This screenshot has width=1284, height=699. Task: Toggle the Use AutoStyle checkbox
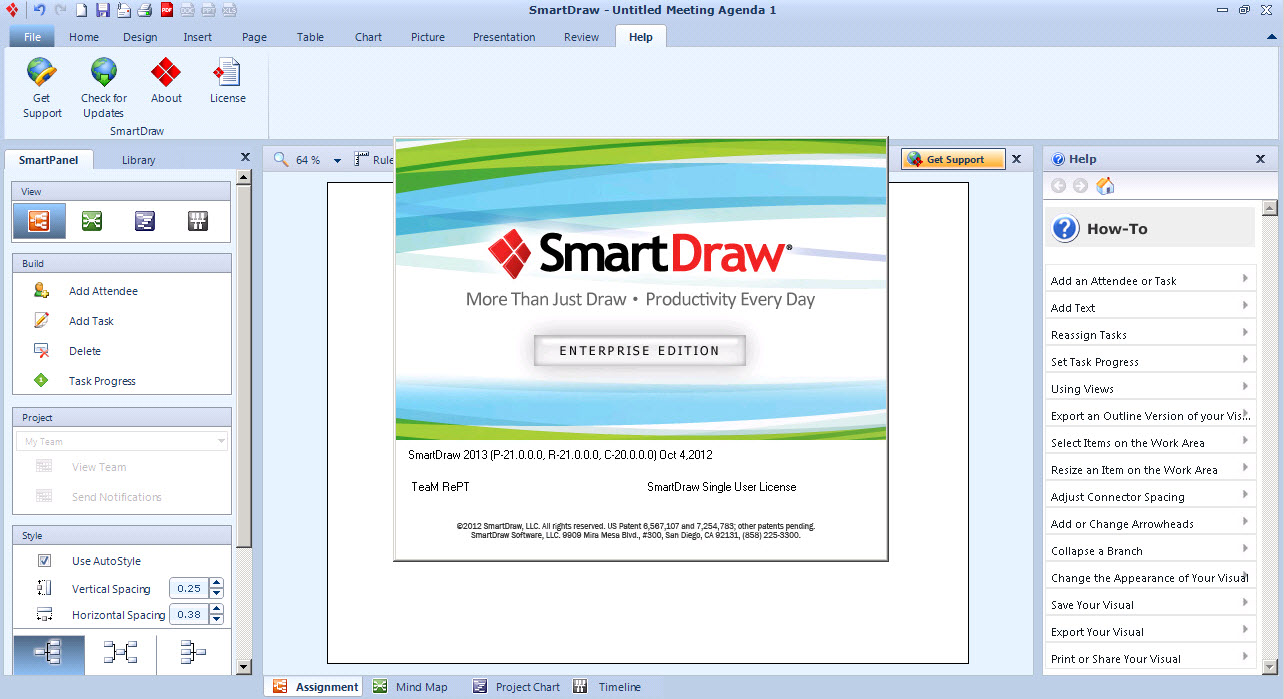coord(44,561)
